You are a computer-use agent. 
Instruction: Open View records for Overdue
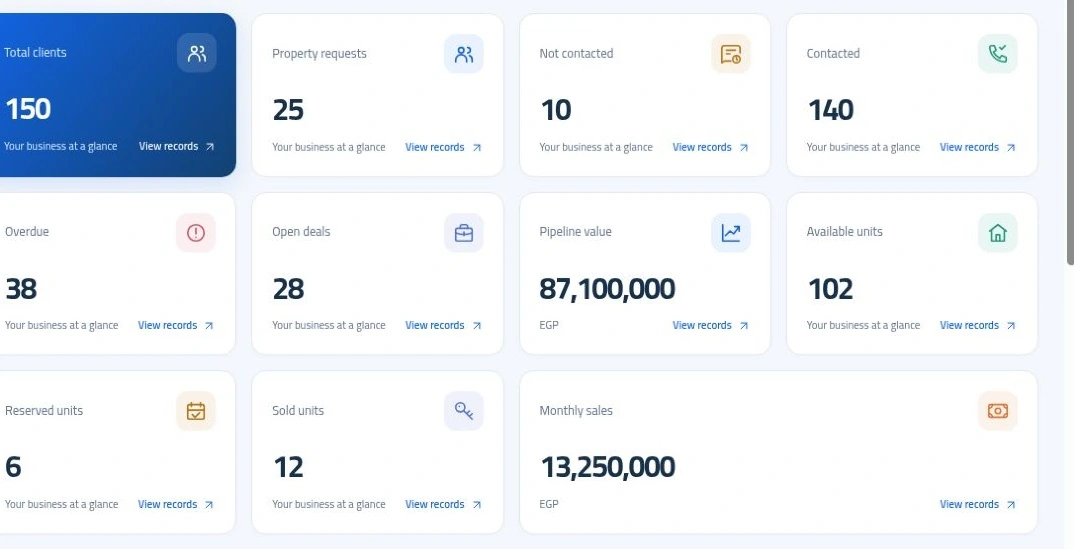click(176, 326)
